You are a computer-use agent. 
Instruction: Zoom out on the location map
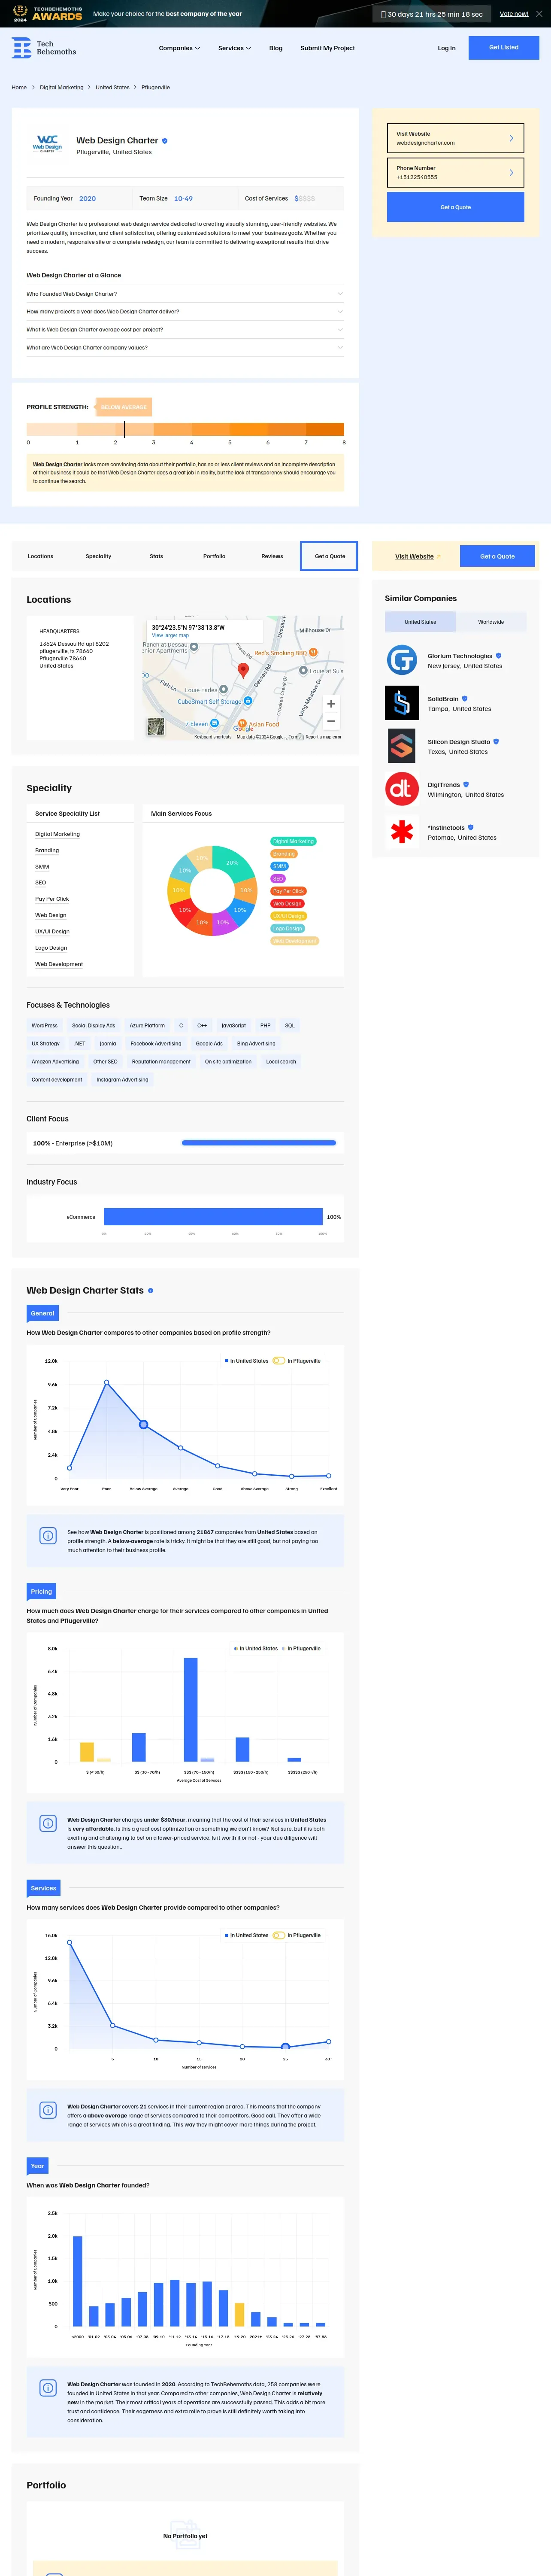click(331, 721)
